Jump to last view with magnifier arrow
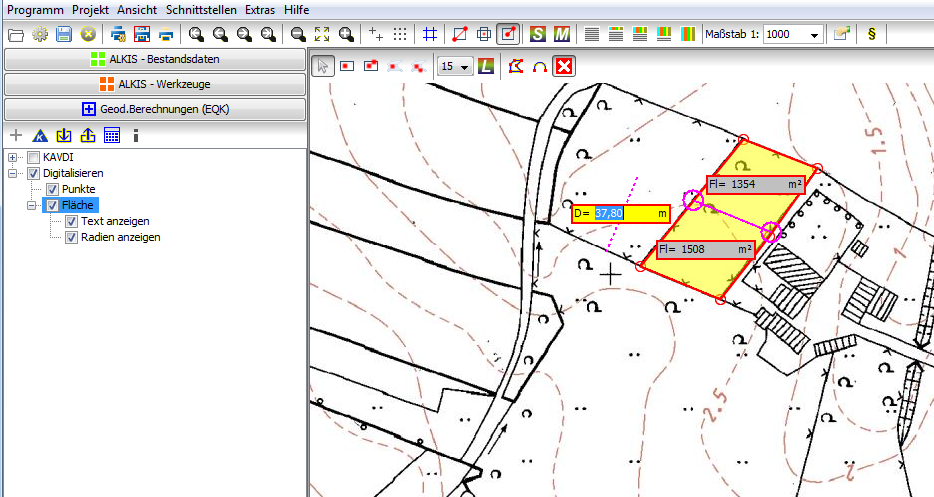 pyautogui.click(x=268, y=35)
